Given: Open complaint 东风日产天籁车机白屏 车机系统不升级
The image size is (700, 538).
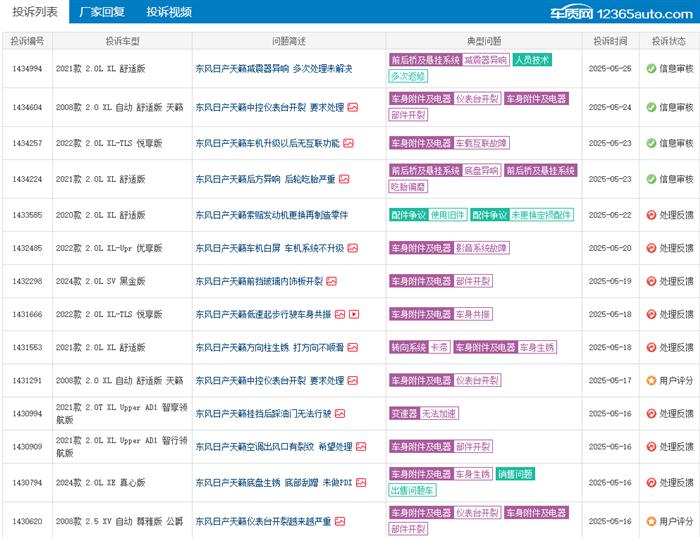Looking at the screenshot, I should coord(270,248).
